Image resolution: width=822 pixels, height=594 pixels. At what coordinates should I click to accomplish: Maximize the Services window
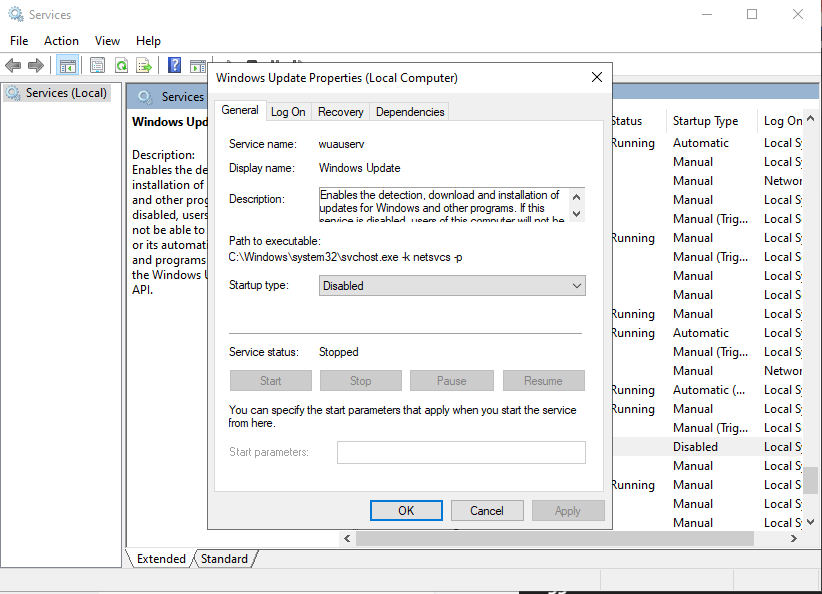tap(752, 14)
